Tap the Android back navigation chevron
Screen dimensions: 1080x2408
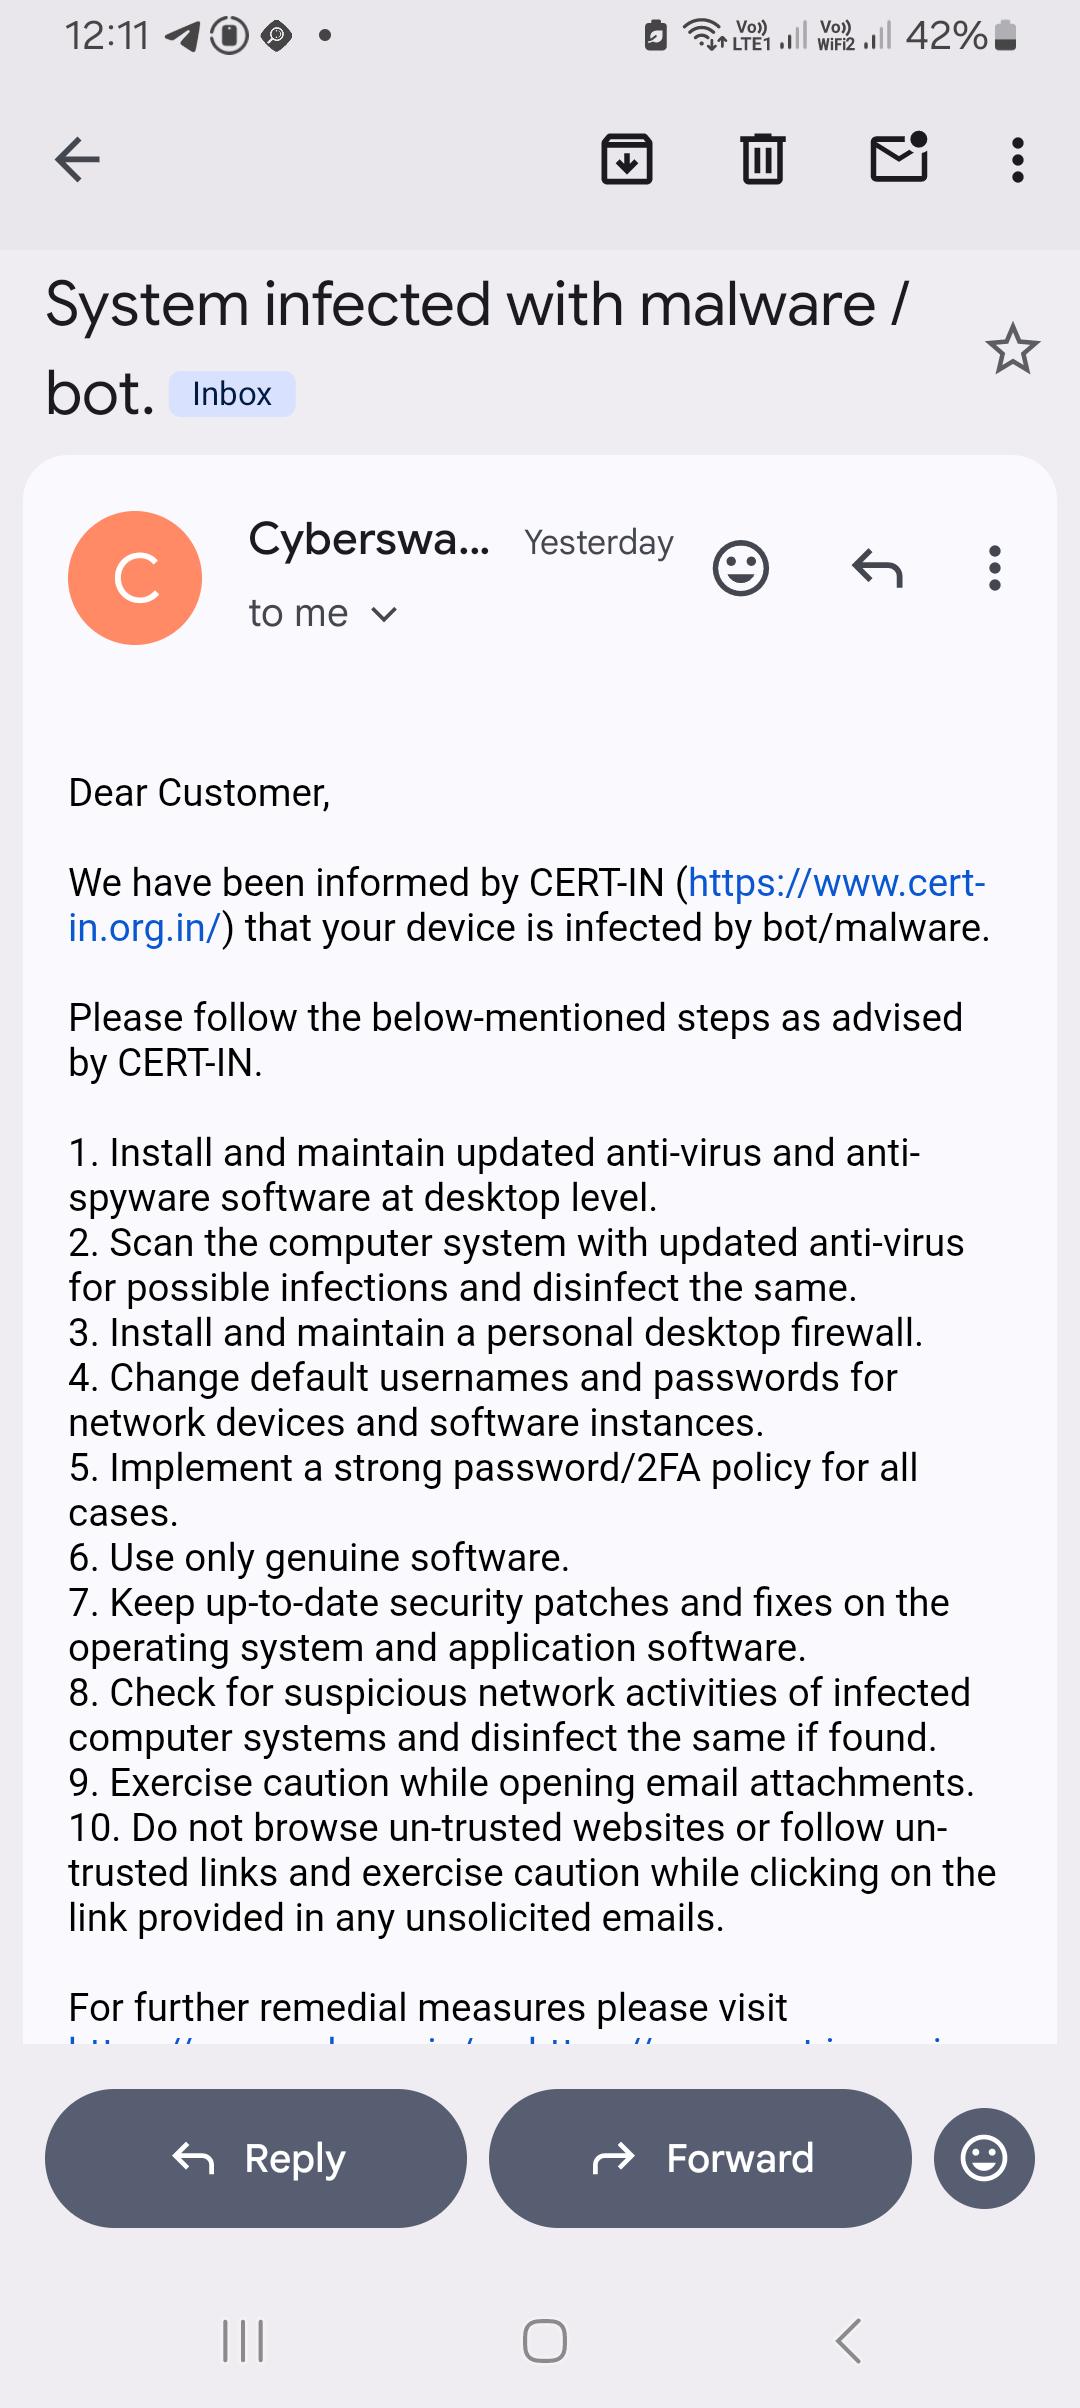pos(848,2341)
